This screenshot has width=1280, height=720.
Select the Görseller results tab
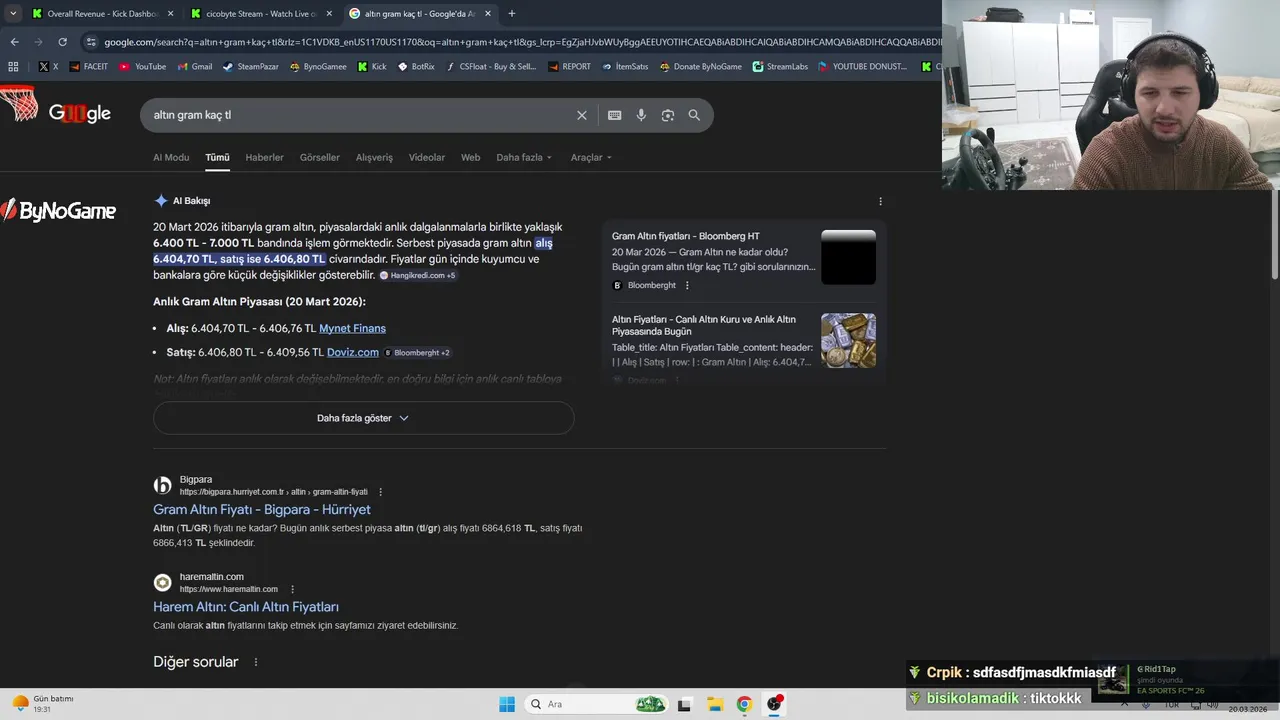pyautogui.click(x=320, y=157)
